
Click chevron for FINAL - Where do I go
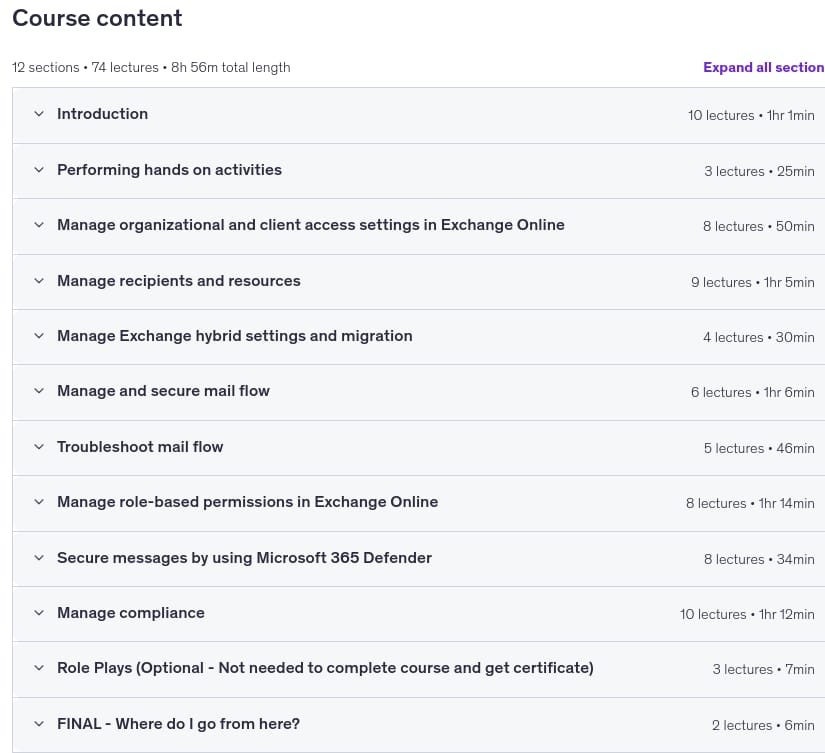[x=39, y=724]
